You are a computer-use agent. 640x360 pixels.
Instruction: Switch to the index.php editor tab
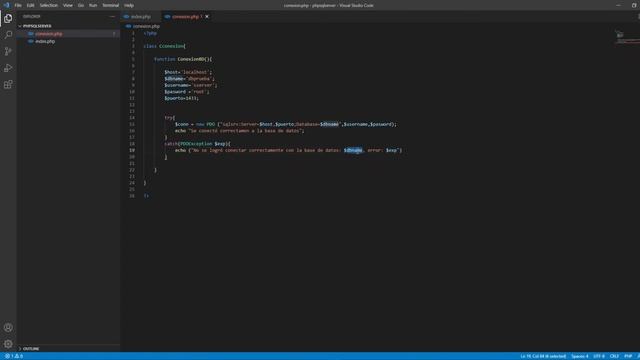pyautogui.click(x=140, y=17)
